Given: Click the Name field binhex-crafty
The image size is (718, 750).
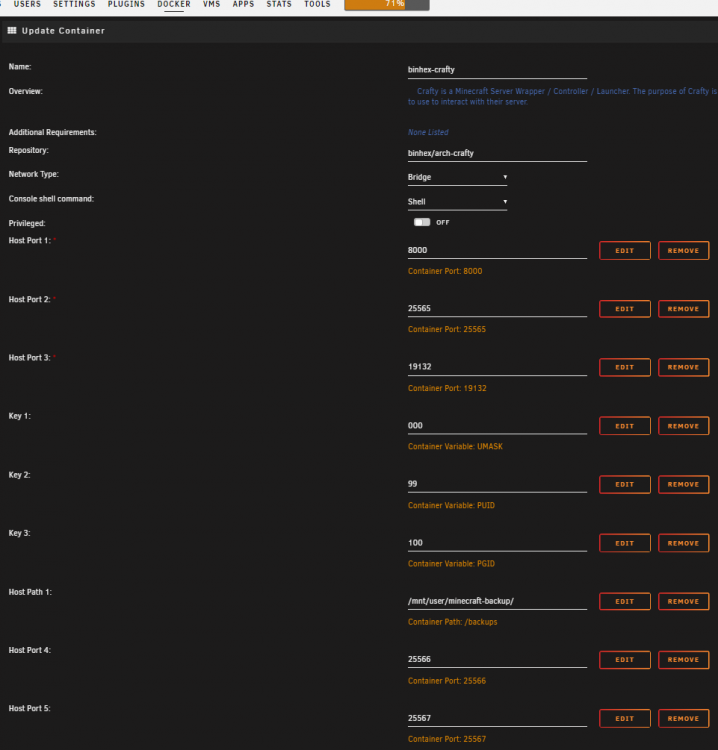Looking at the screenshot, I should 497,70.
